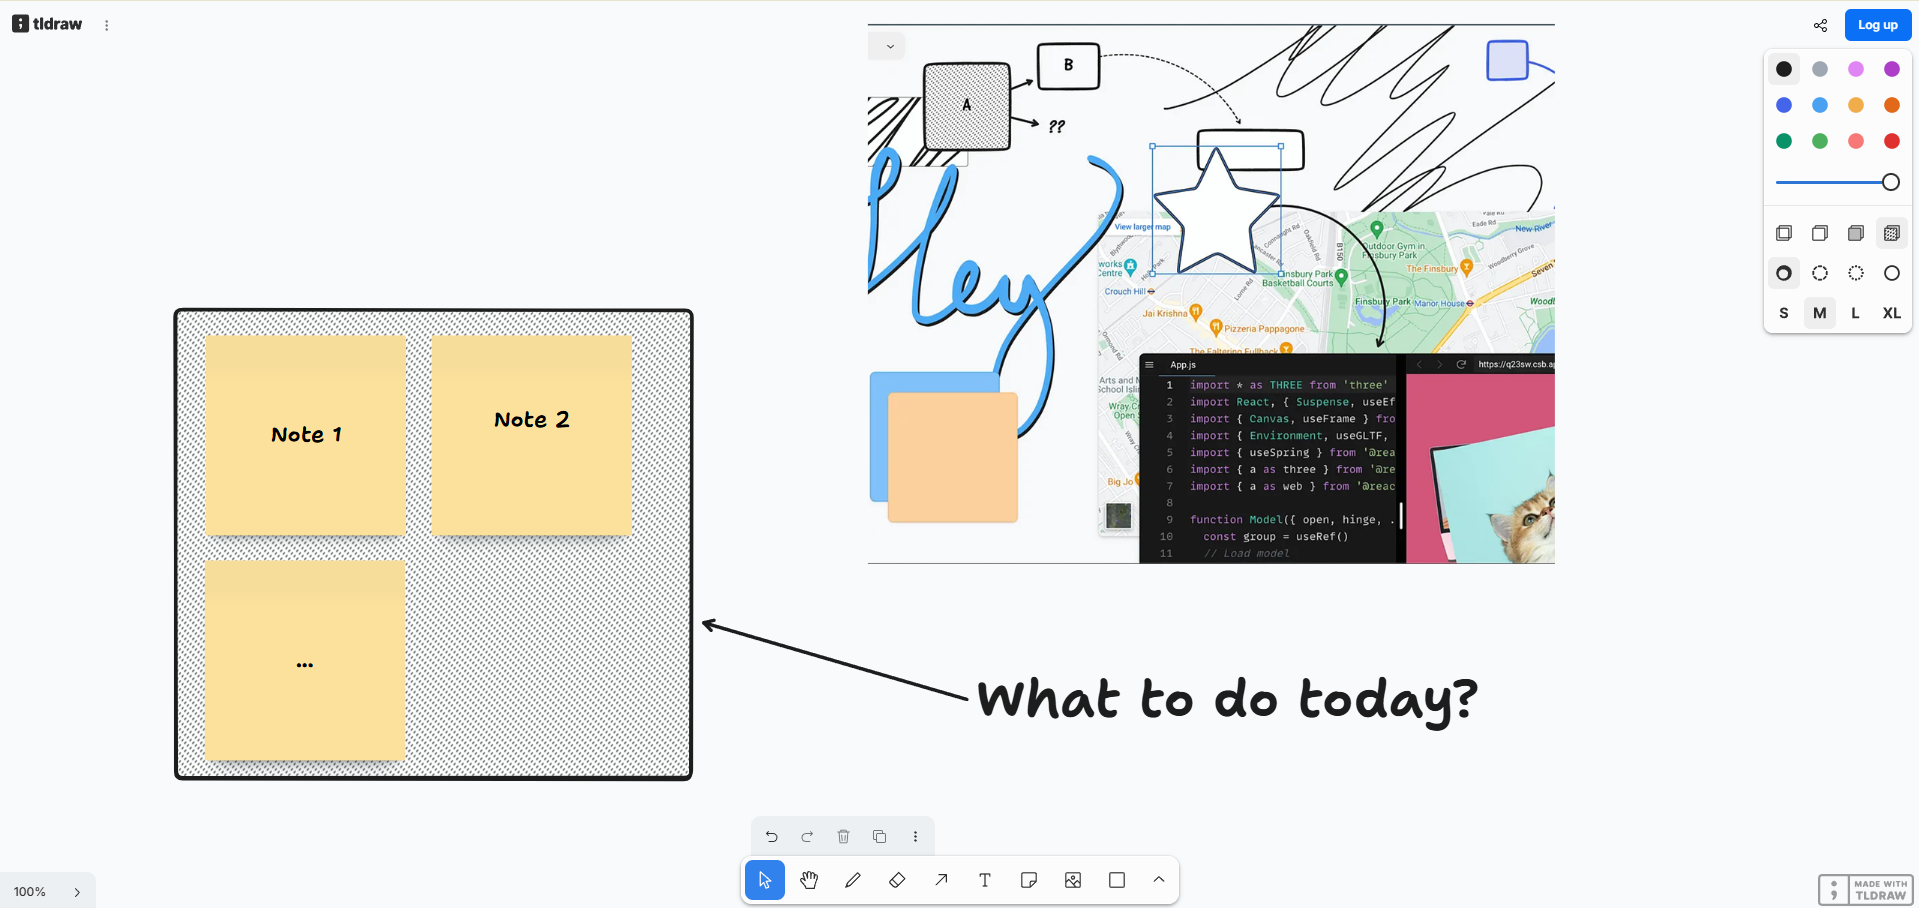This screenshot has width=1919, height=908.
Task: Select the Rectangle shape tool
Action: [x=1117, y=880]
